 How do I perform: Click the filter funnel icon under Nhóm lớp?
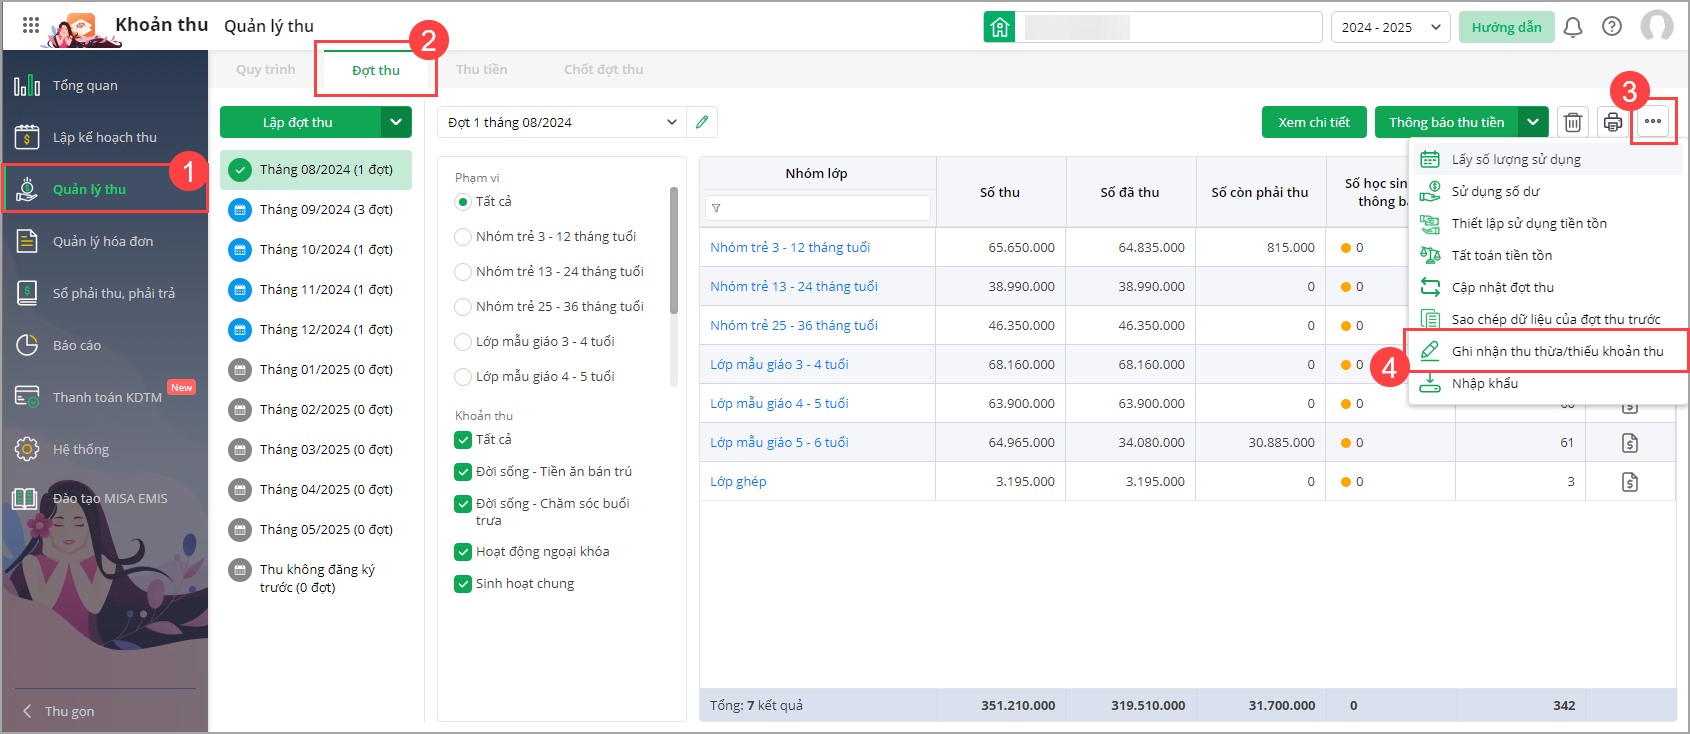click(x=716, y=208)
